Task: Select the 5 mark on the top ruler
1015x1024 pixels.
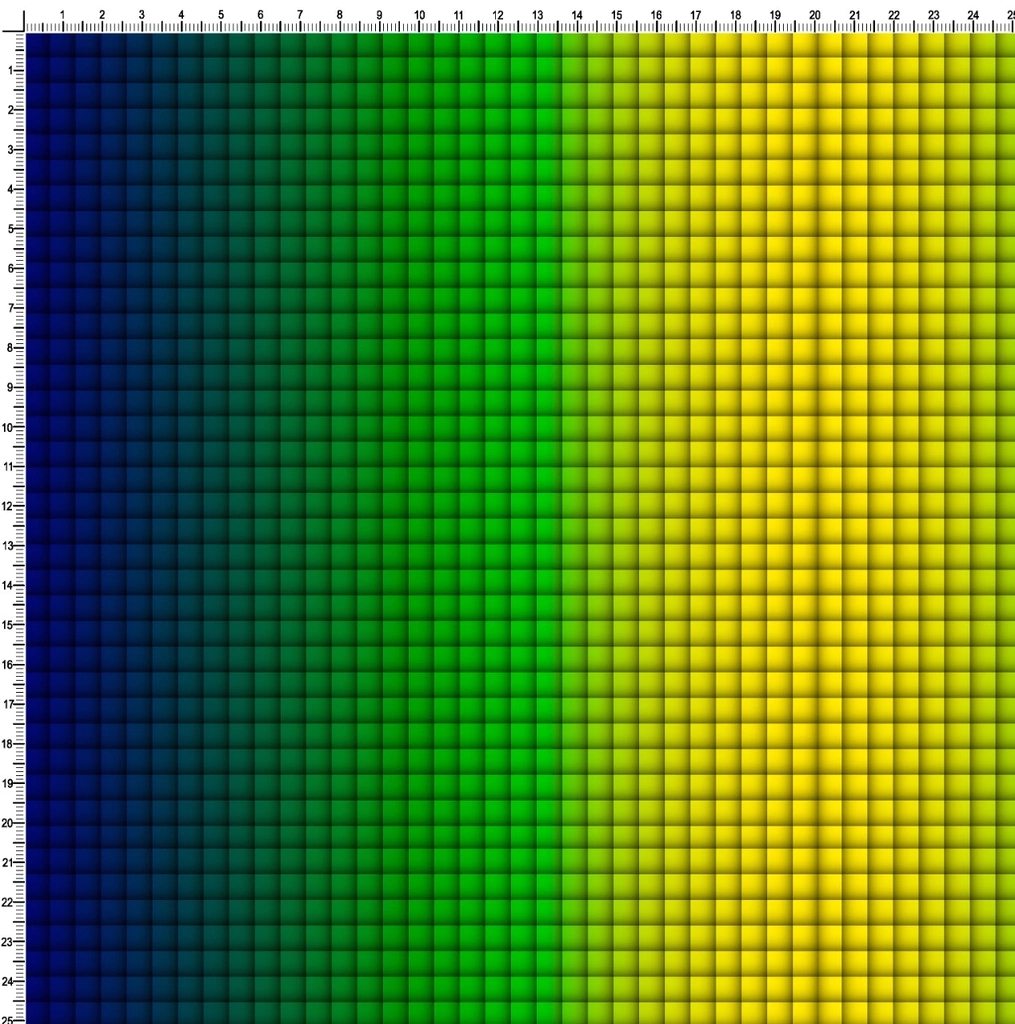Action: pos(221,14)
